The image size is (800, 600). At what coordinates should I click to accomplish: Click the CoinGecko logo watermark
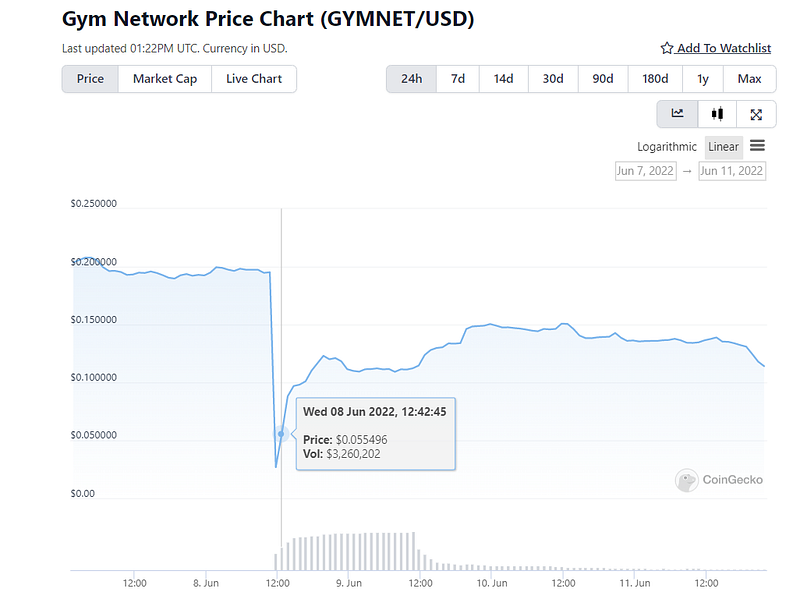pyautogui.click(x=687, y=480)
